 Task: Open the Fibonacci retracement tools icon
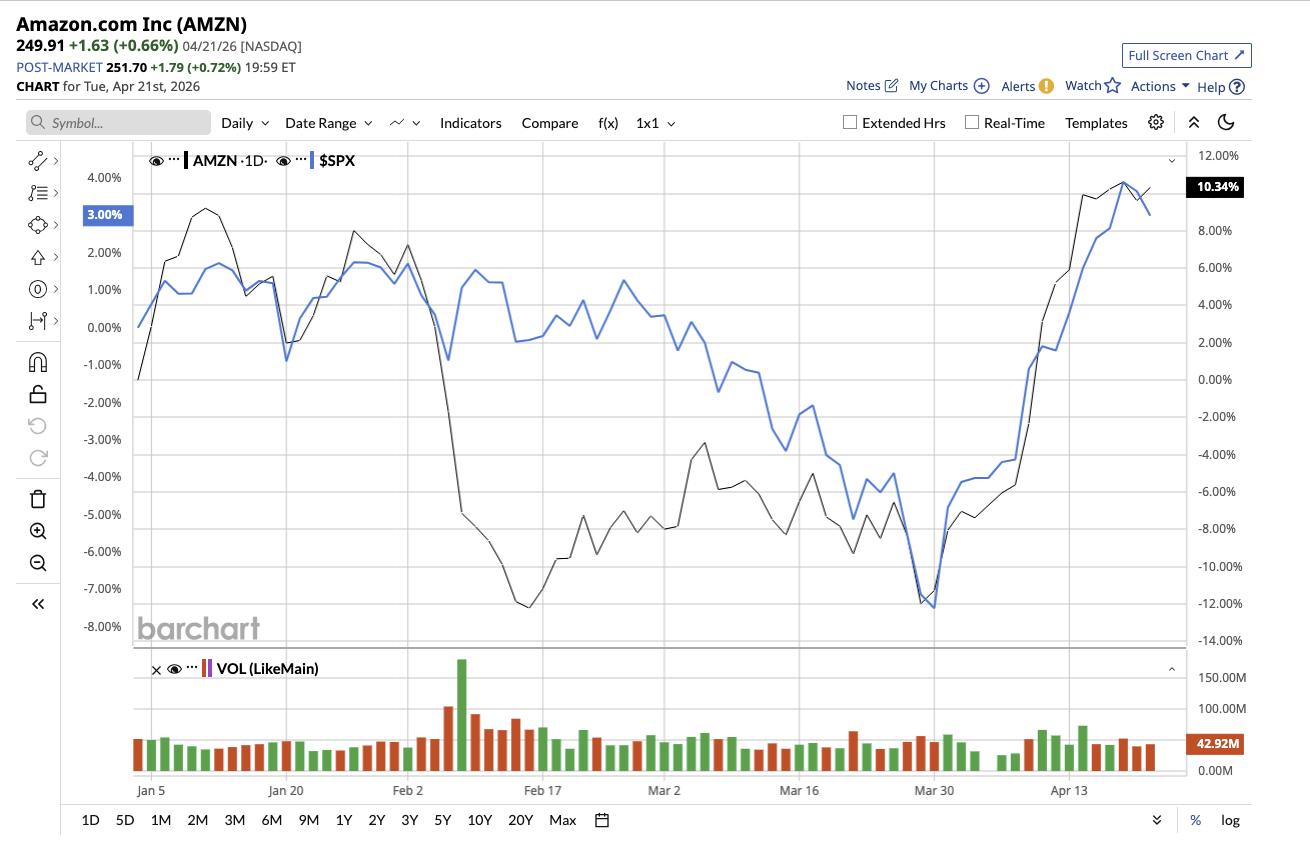click(38, 193)
